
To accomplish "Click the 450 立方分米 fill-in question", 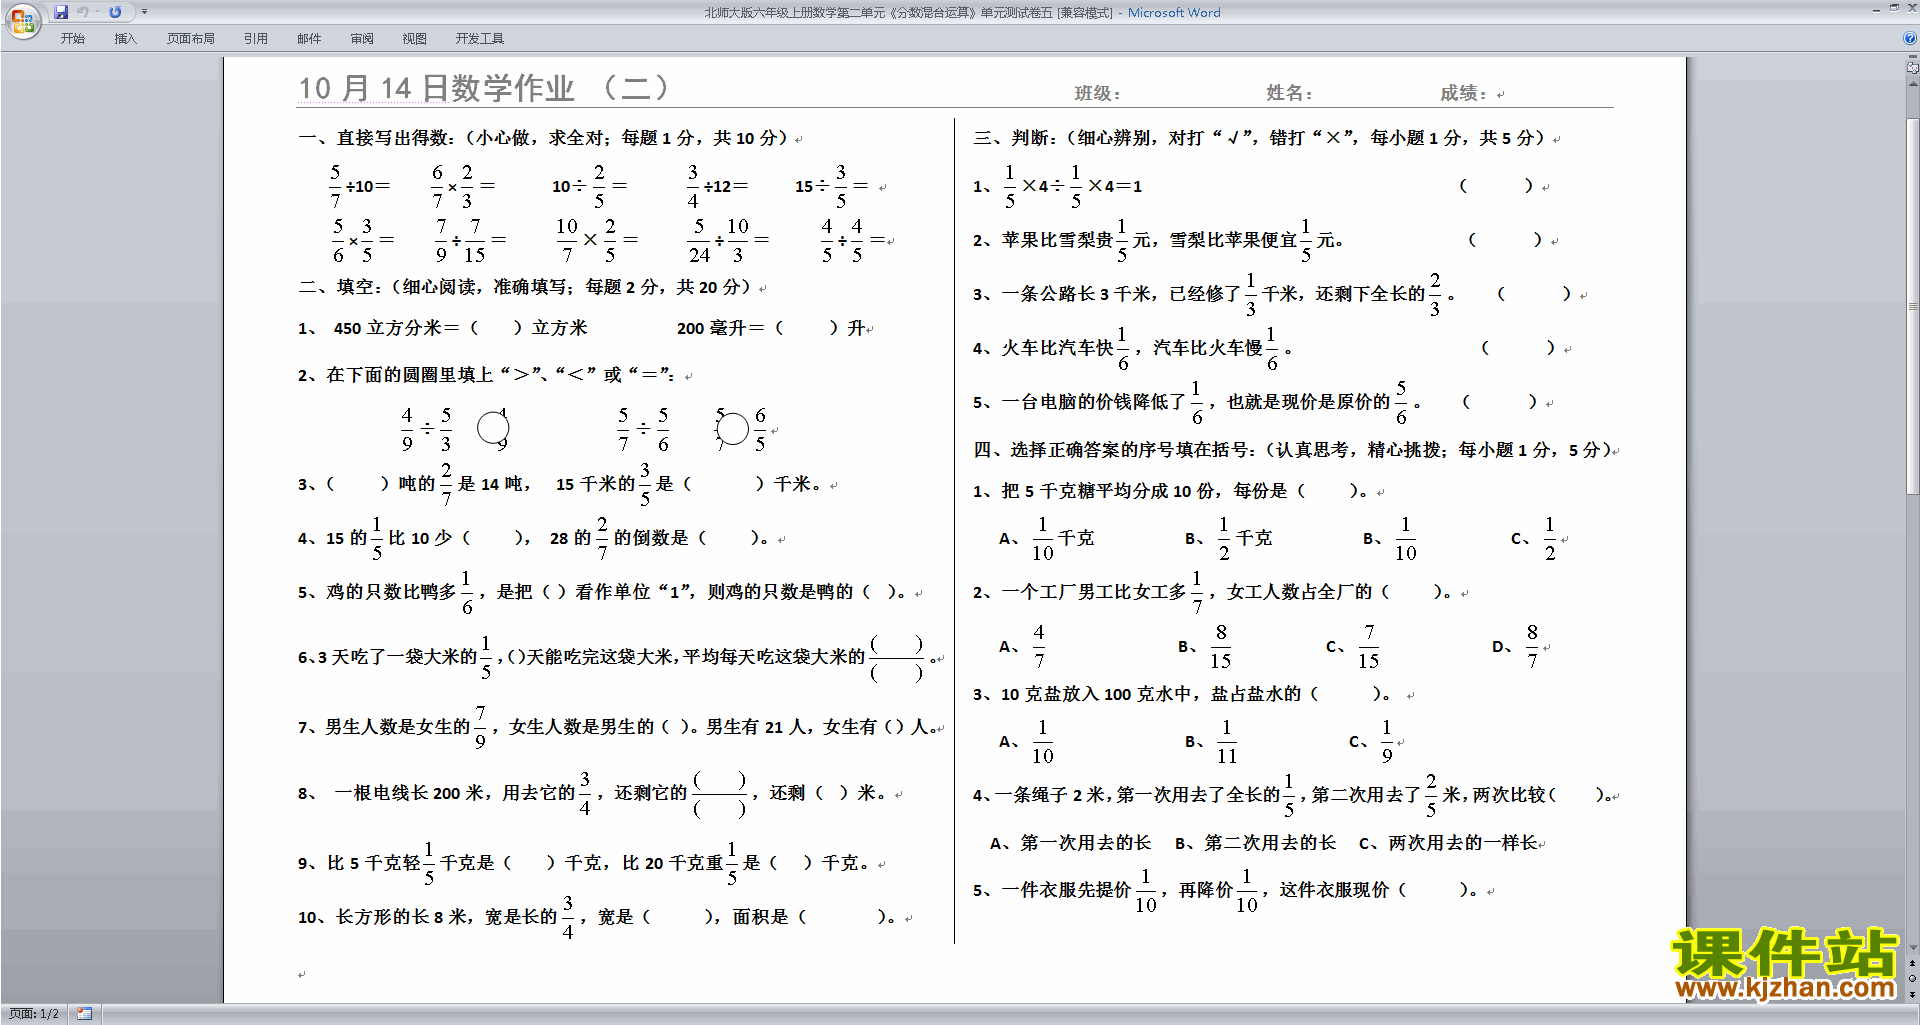I will click(x=442, y=328).
